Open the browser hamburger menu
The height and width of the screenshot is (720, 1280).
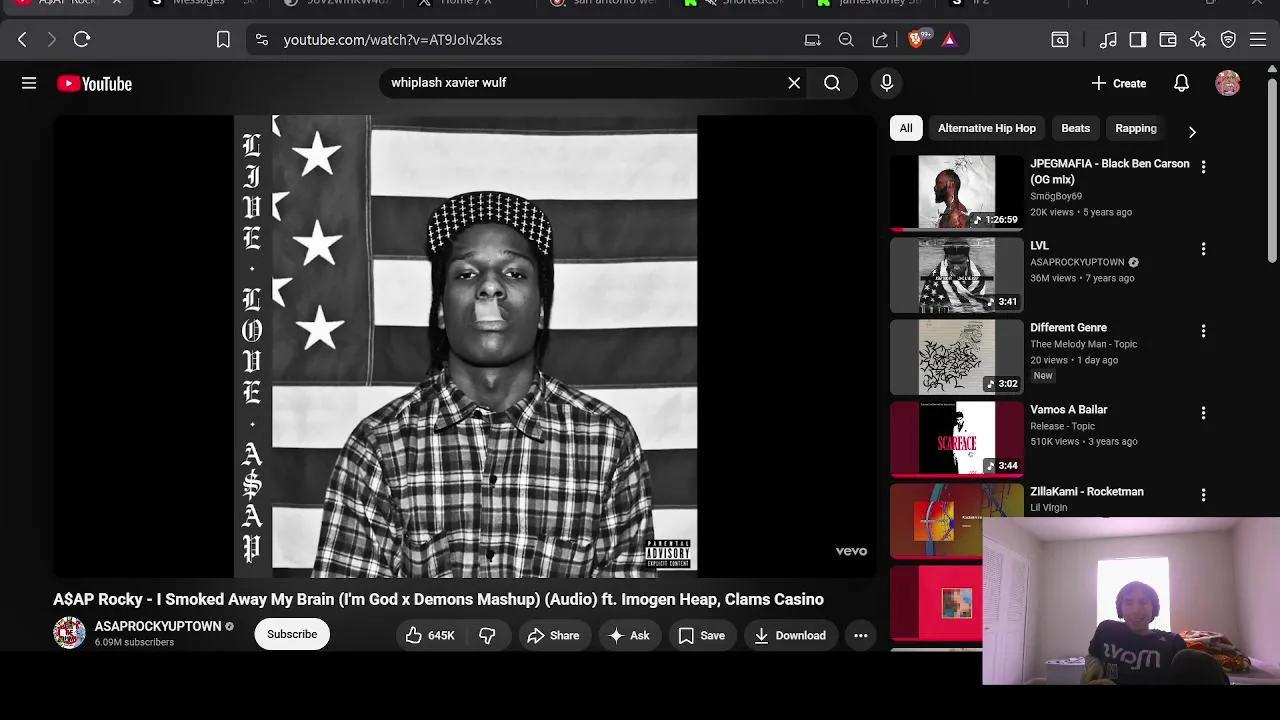(1258, 40)
